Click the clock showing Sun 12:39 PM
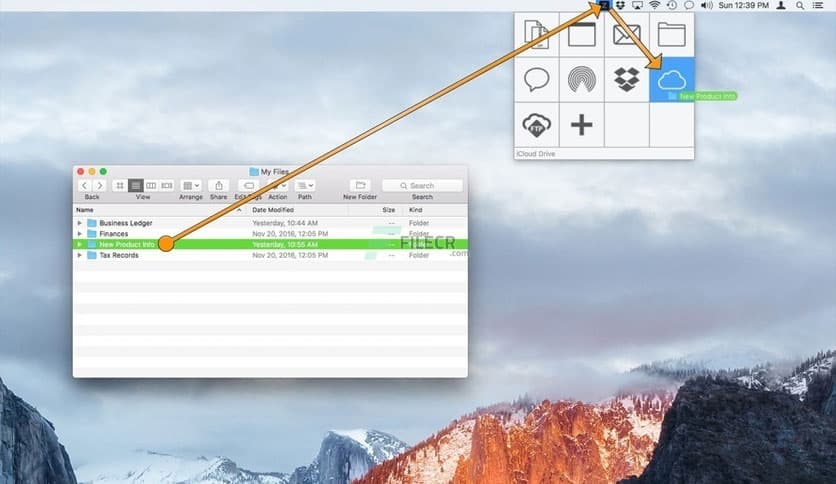The image size is (836, 484). point(743,5)
